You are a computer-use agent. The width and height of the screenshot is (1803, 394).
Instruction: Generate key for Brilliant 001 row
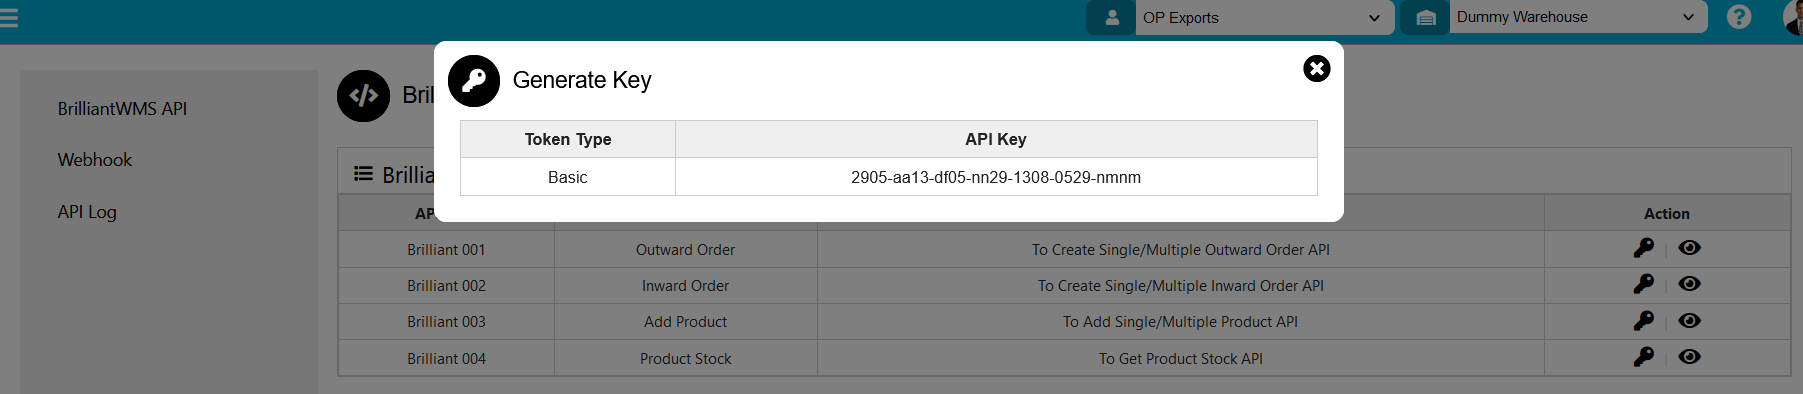[1643, 248]
